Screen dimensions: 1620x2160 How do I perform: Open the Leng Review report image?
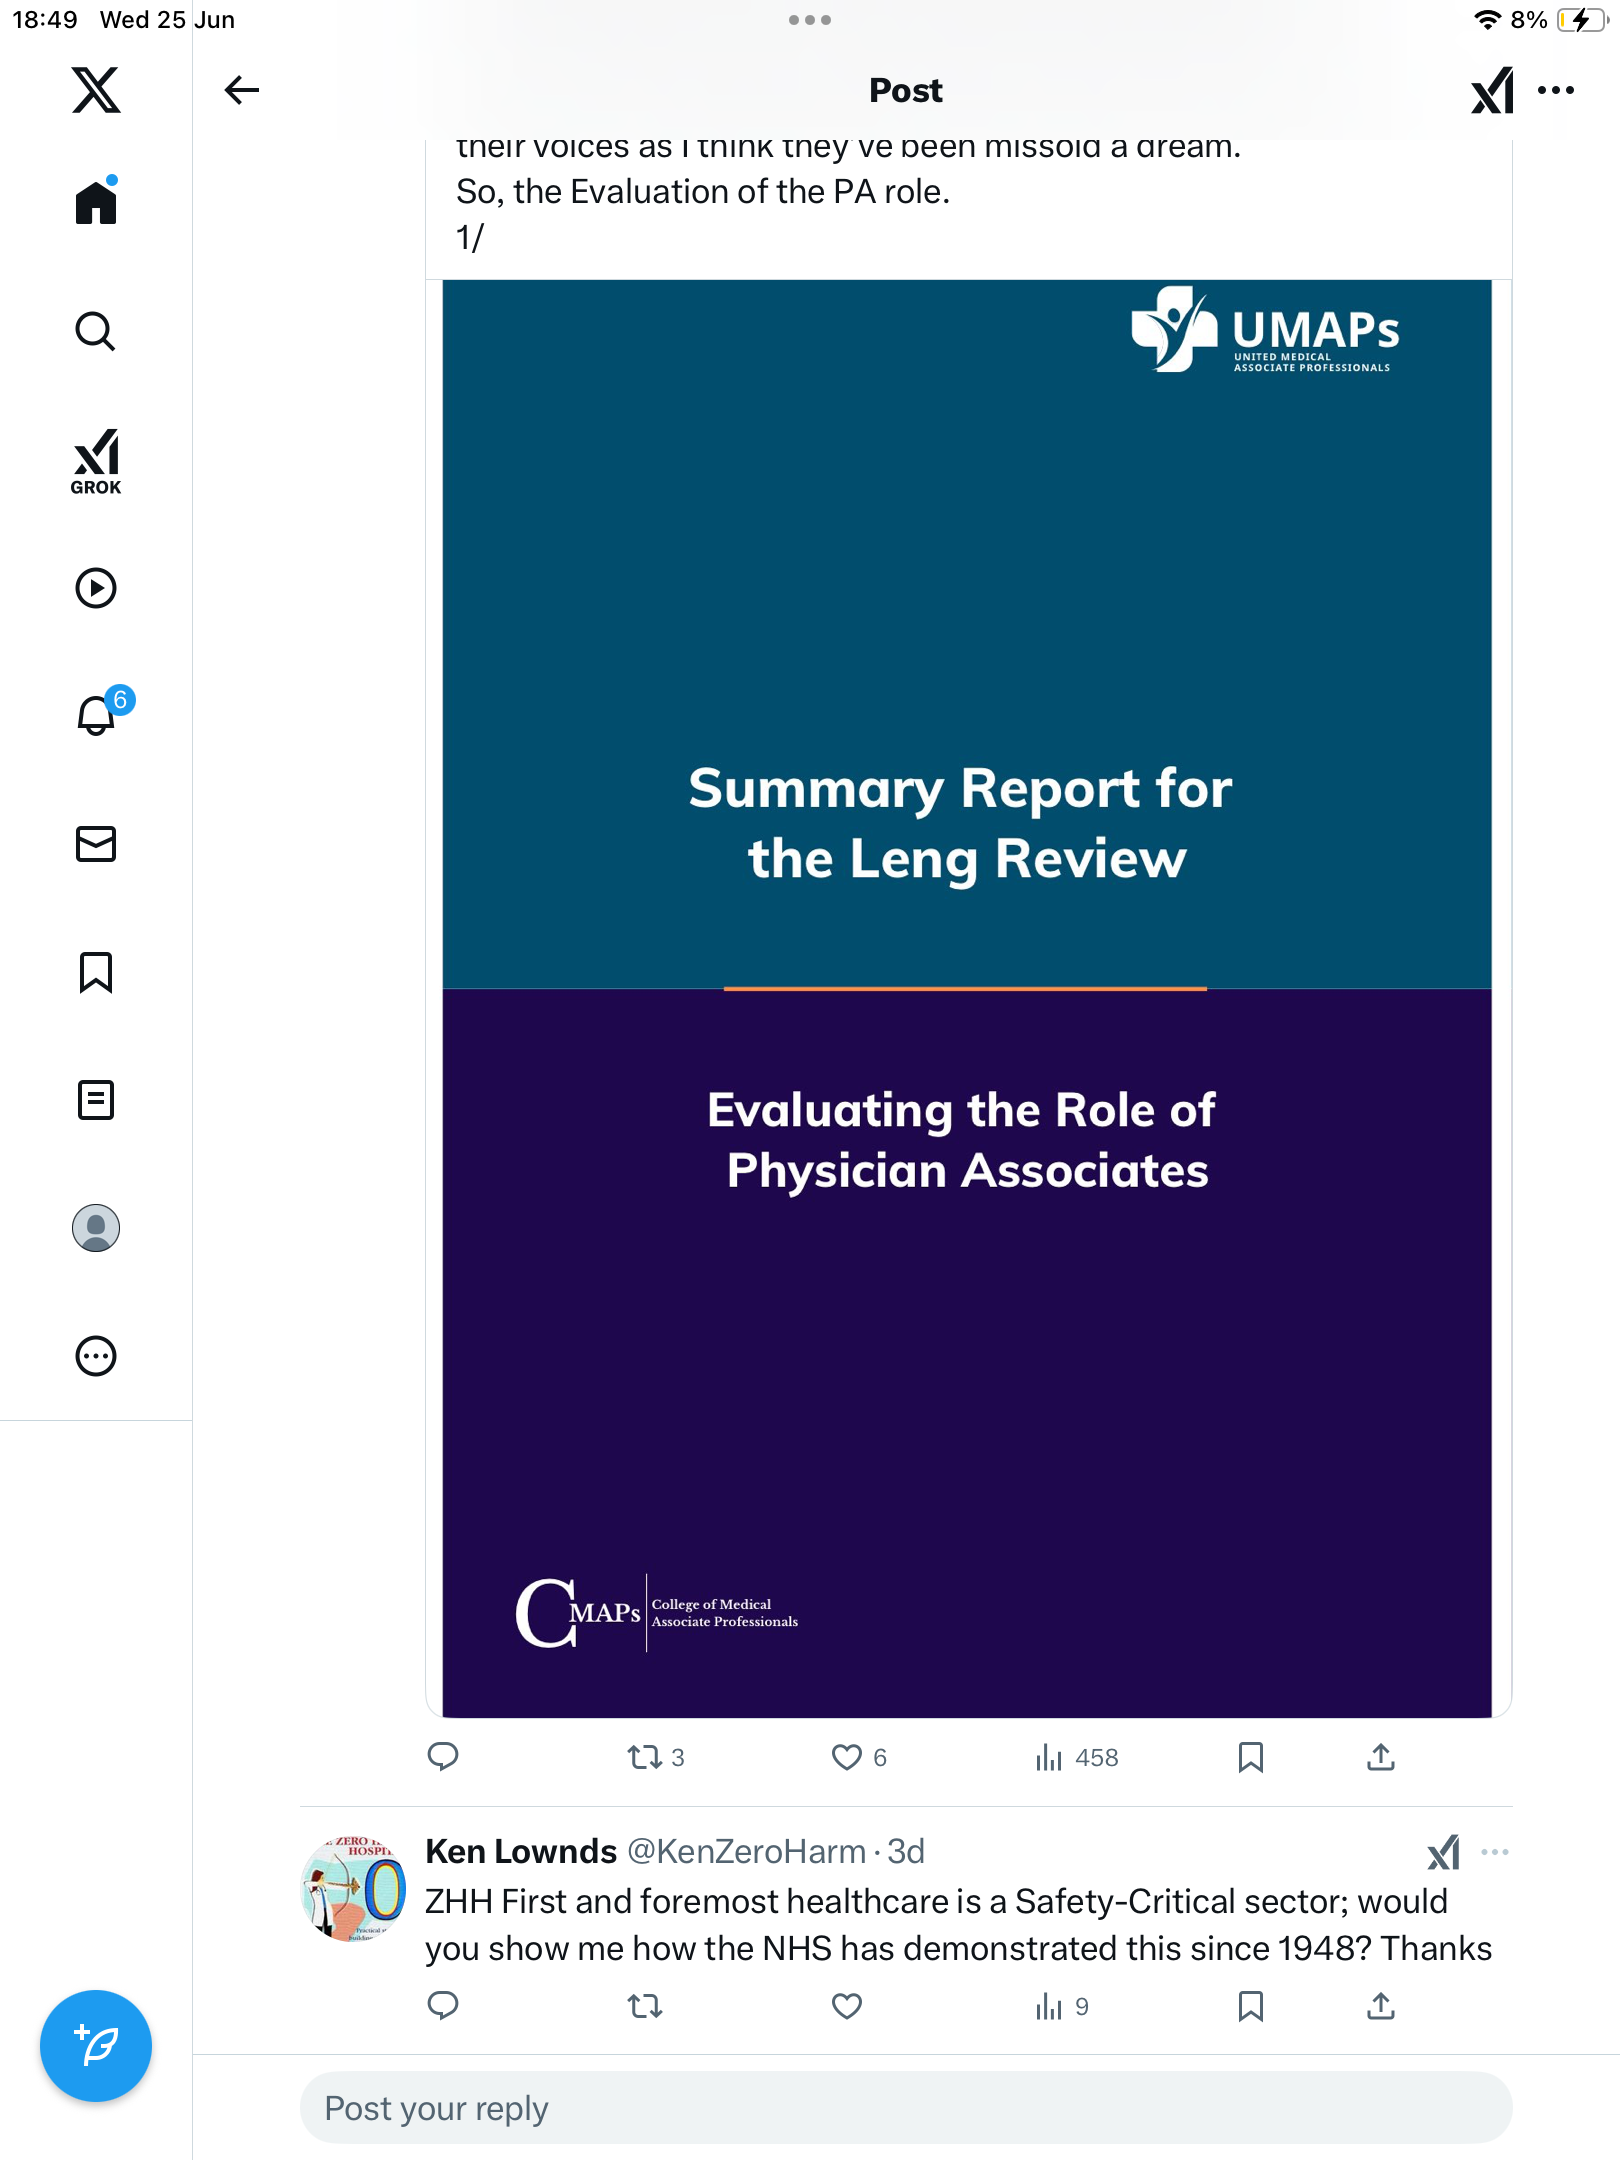967,998
